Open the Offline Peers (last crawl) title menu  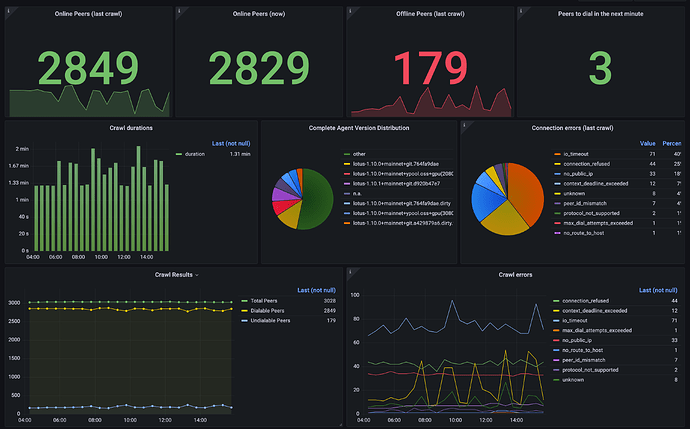(430, 14)
